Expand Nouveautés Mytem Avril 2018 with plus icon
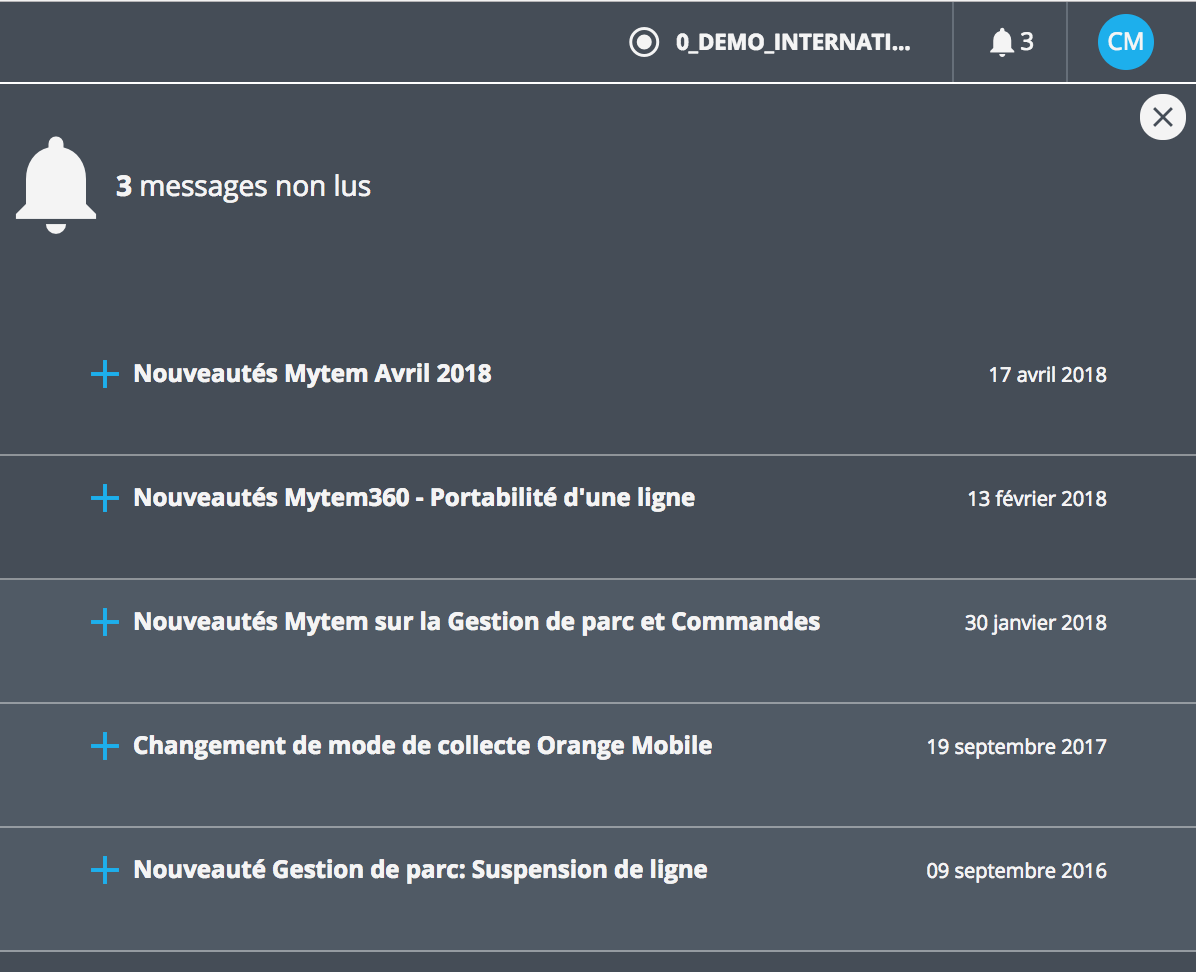Viewport: 1196px width, 972px height. [104, 374]
